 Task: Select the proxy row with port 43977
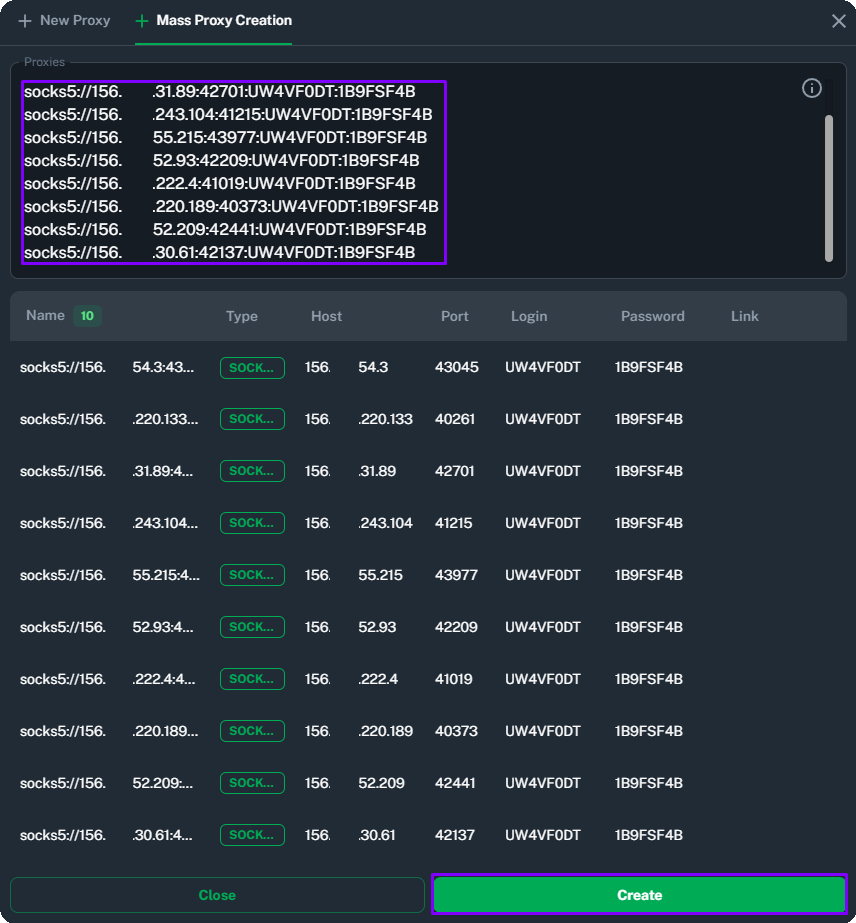coord(428,575)
